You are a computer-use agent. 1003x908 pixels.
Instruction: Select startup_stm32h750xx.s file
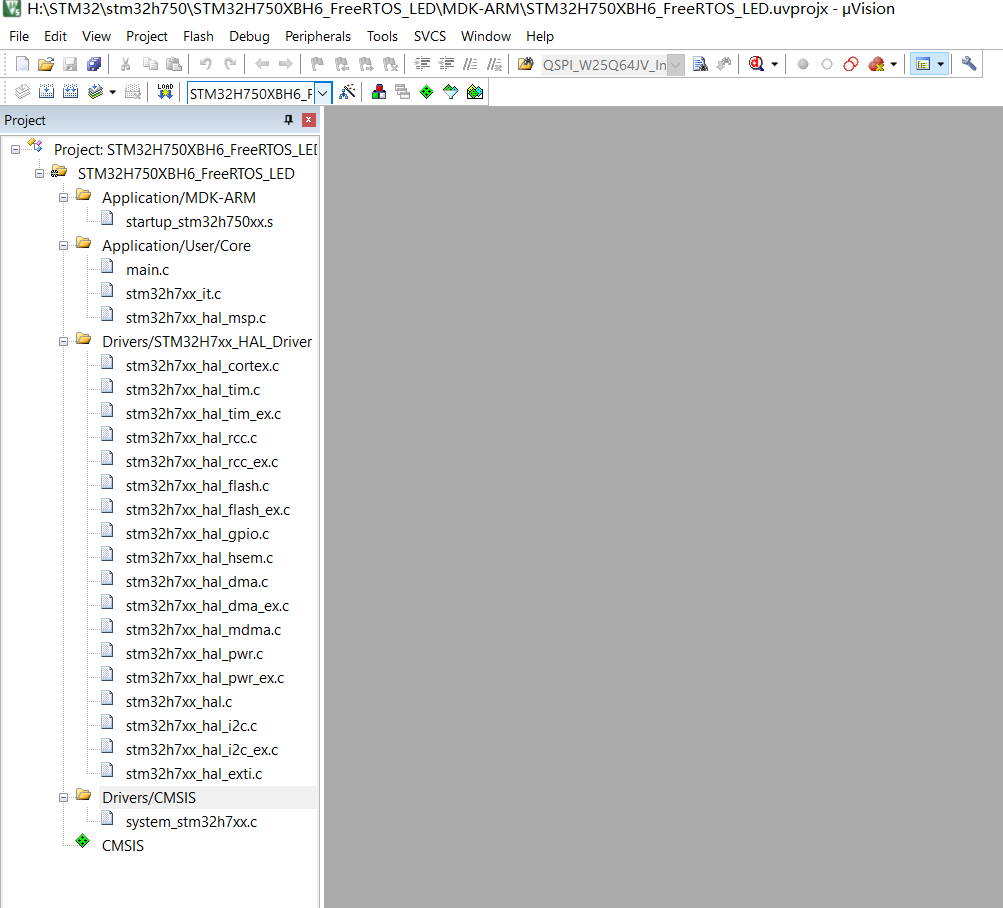click(x=200, y=222)
